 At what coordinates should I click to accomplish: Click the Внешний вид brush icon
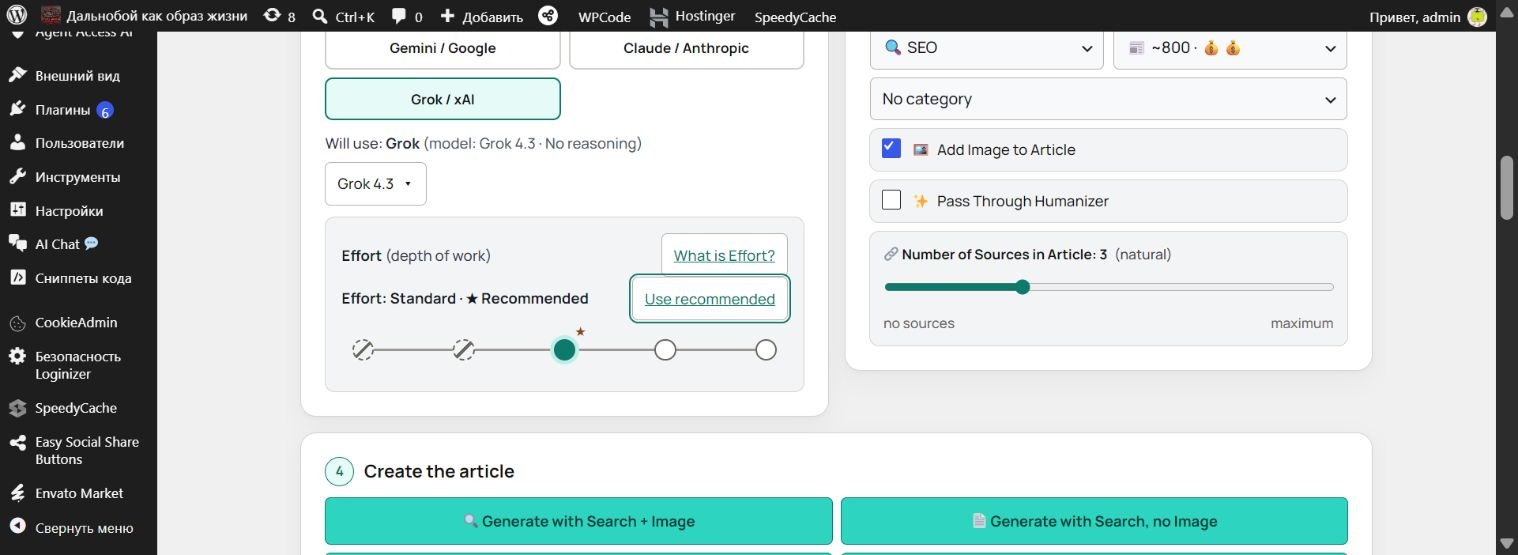pyautogui.click(x=17, y=76)
